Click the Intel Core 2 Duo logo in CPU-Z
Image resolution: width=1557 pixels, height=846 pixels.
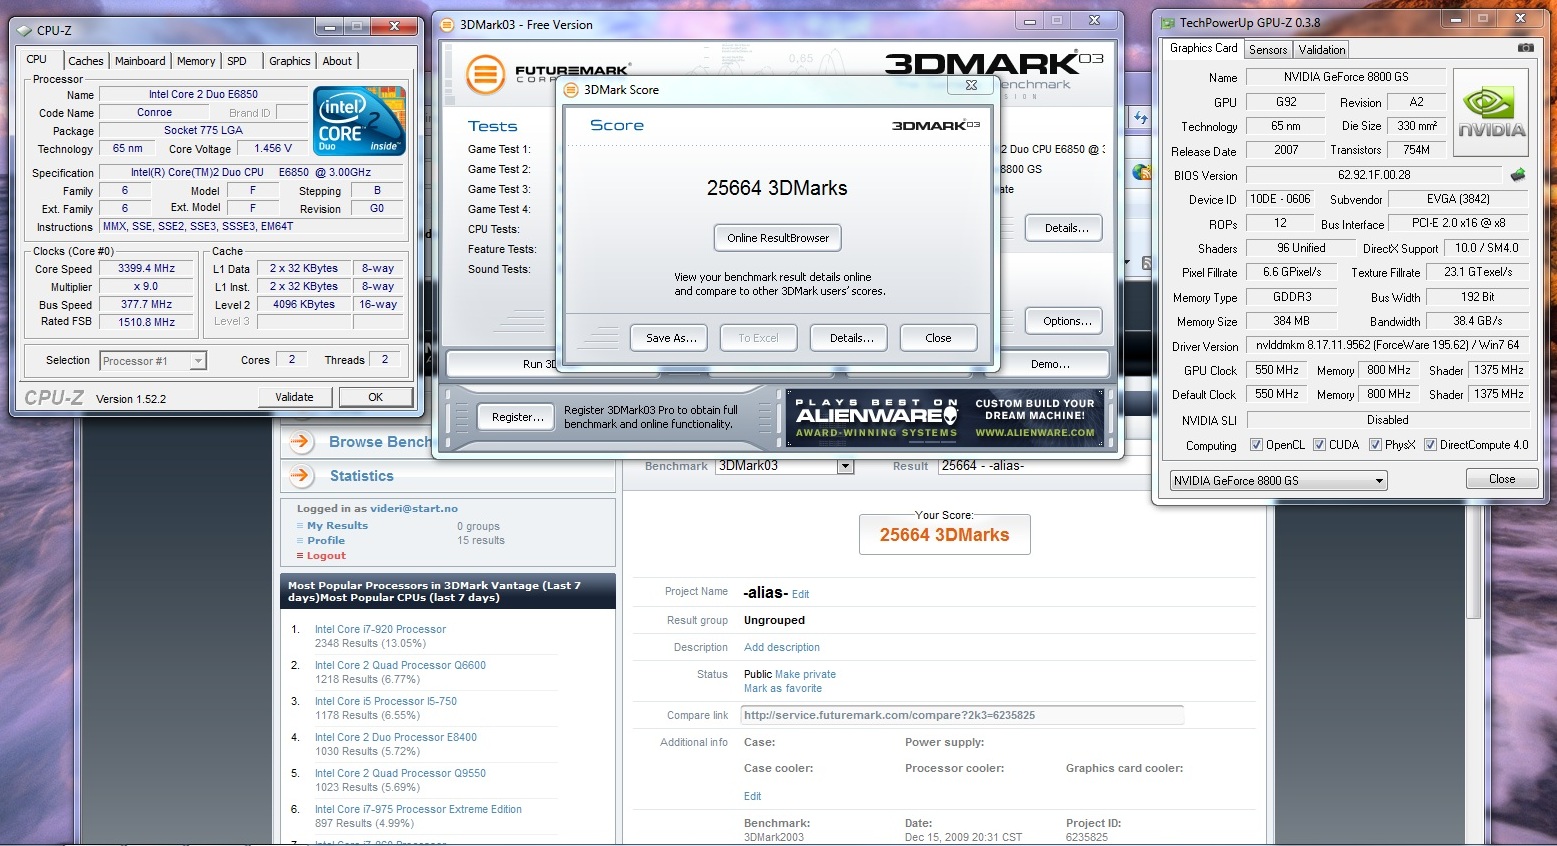tap(359, 120)
